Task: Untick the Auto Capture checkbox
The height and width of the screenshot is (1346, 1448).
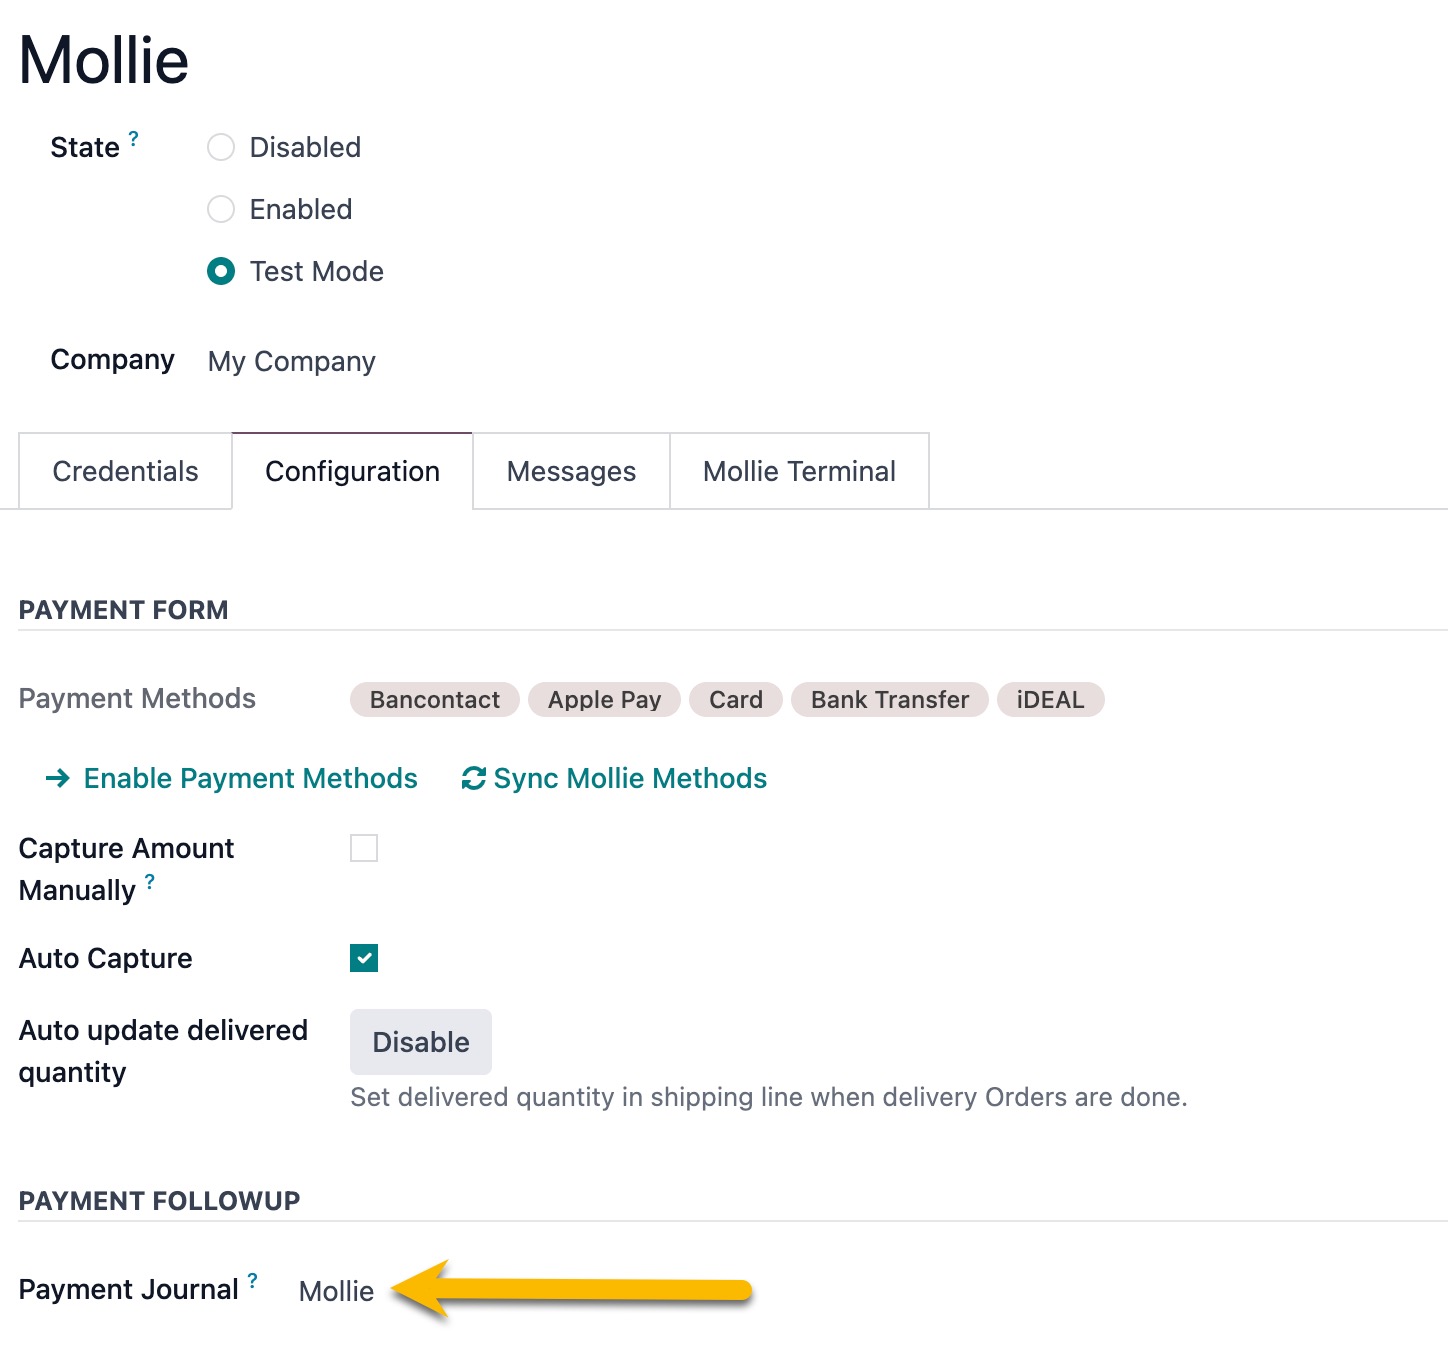Action: pos(364,958)
